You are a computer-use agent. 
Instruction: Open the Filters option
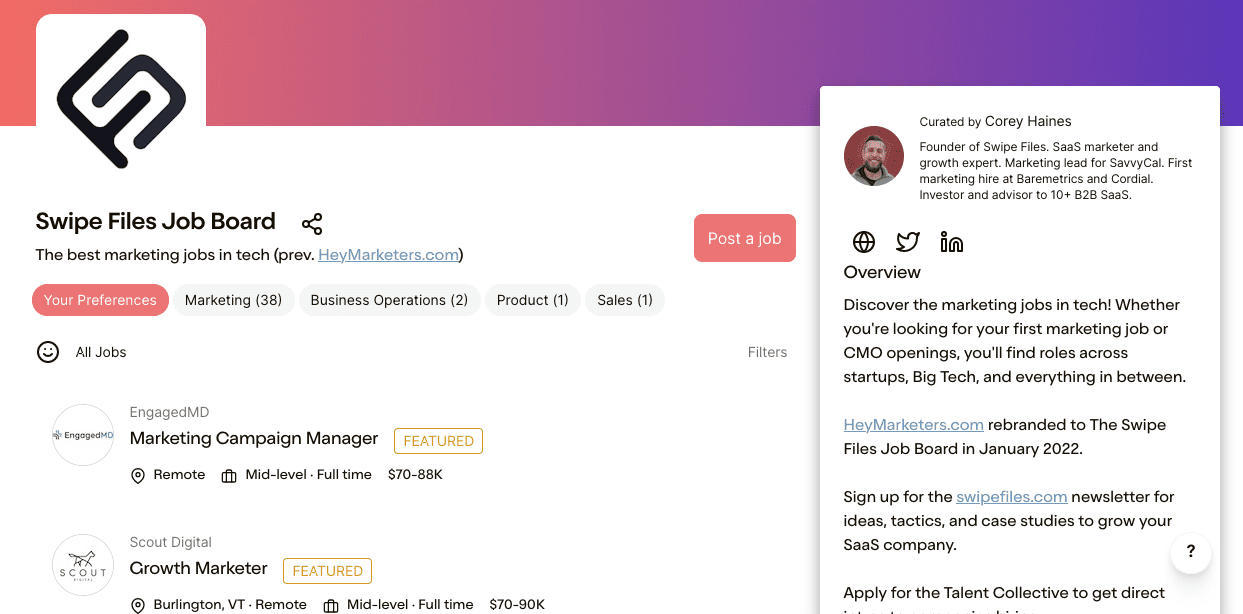tap(767, 352)
